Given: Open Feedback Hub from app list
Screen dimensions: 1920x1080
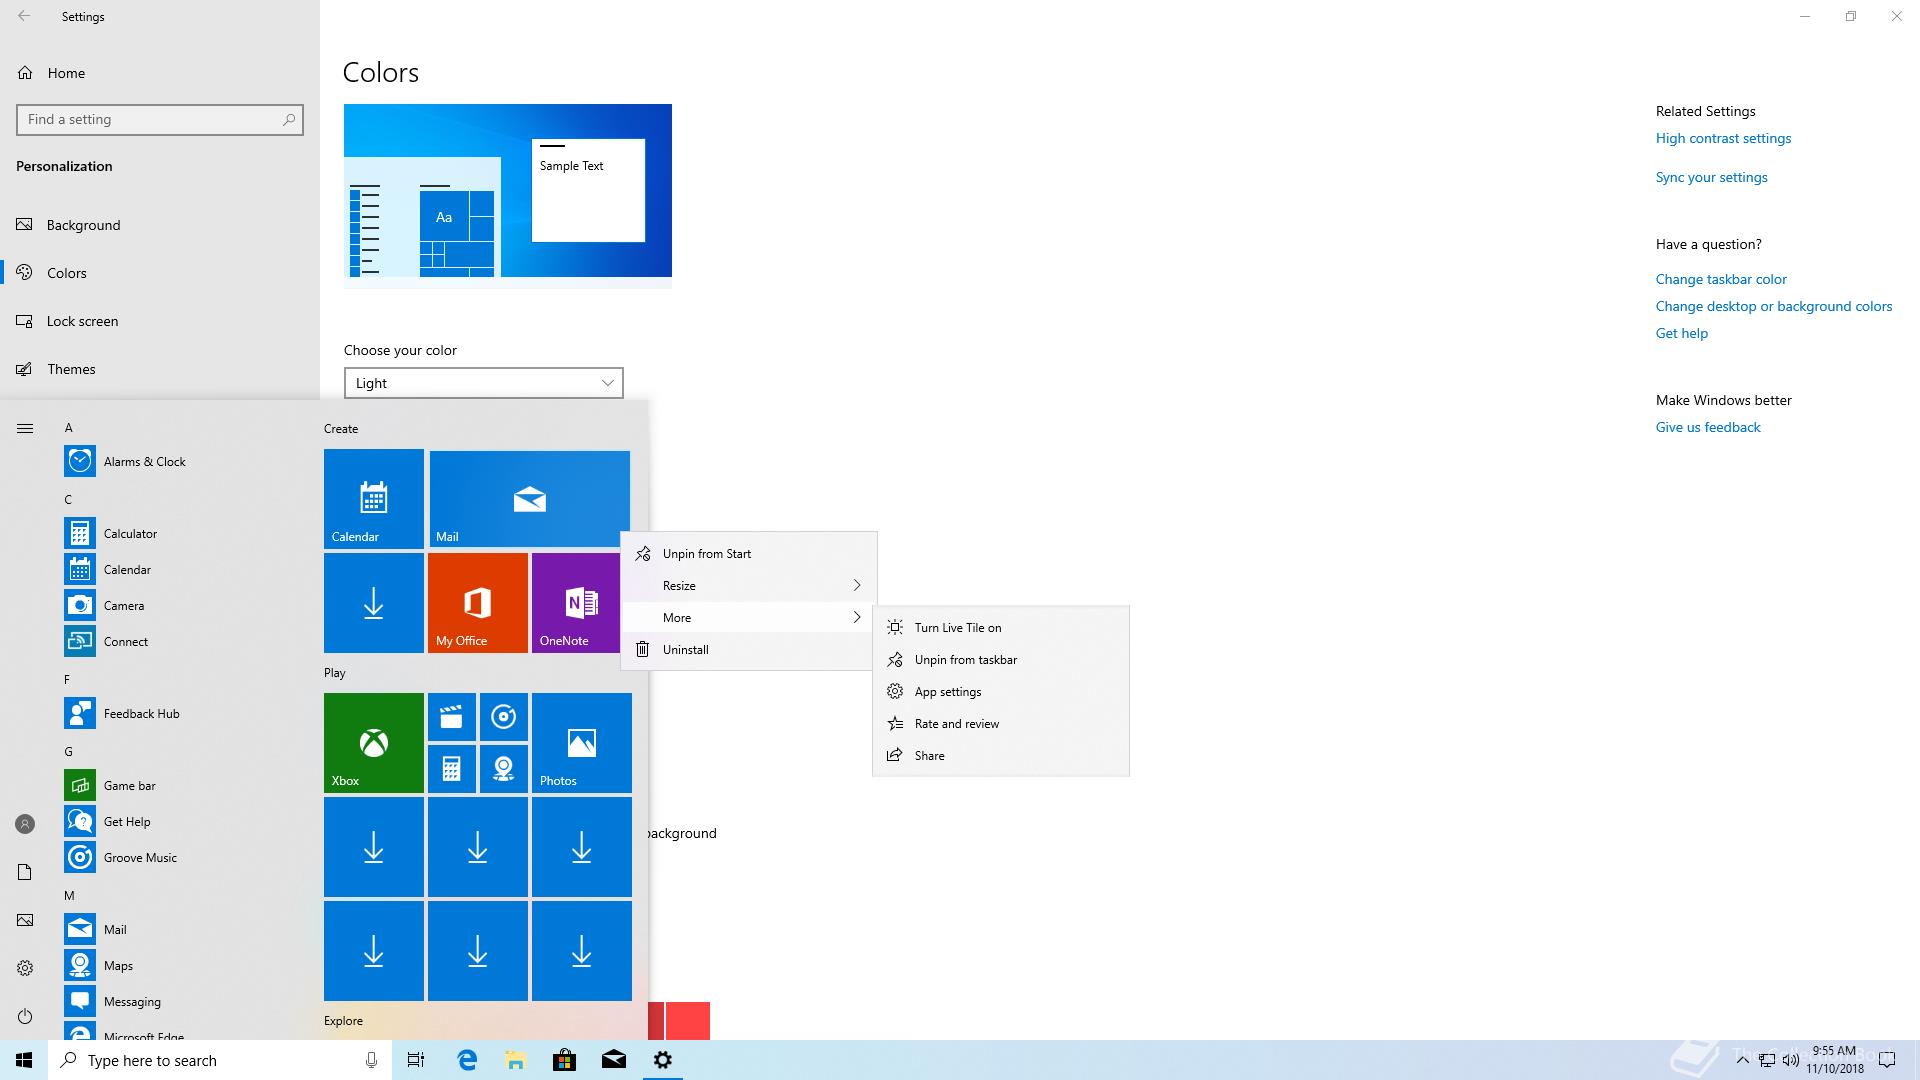Looking at the screenshot, I should click(141, 714).
